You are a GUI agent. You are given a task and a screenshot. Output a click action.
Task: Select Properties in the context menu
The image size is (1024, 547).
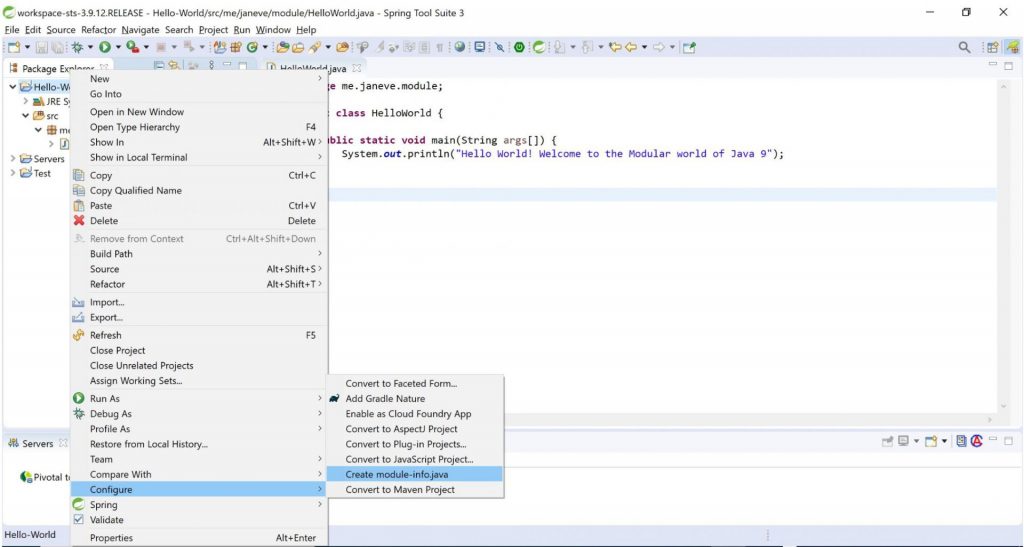[x=199, y=538]
